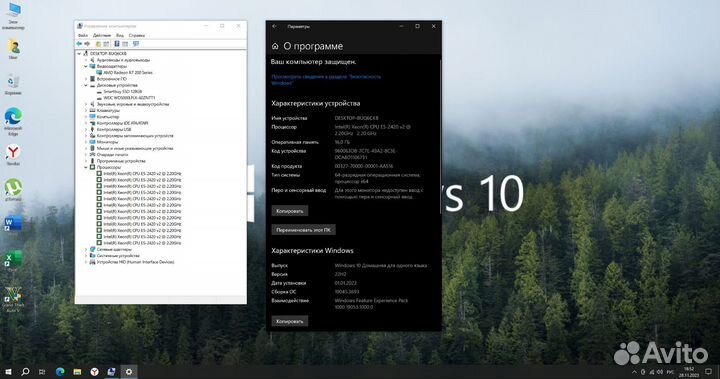Select Мыши и иные указывающие устройства
This screenshot has height=379, width=720.
coord(135,148)
